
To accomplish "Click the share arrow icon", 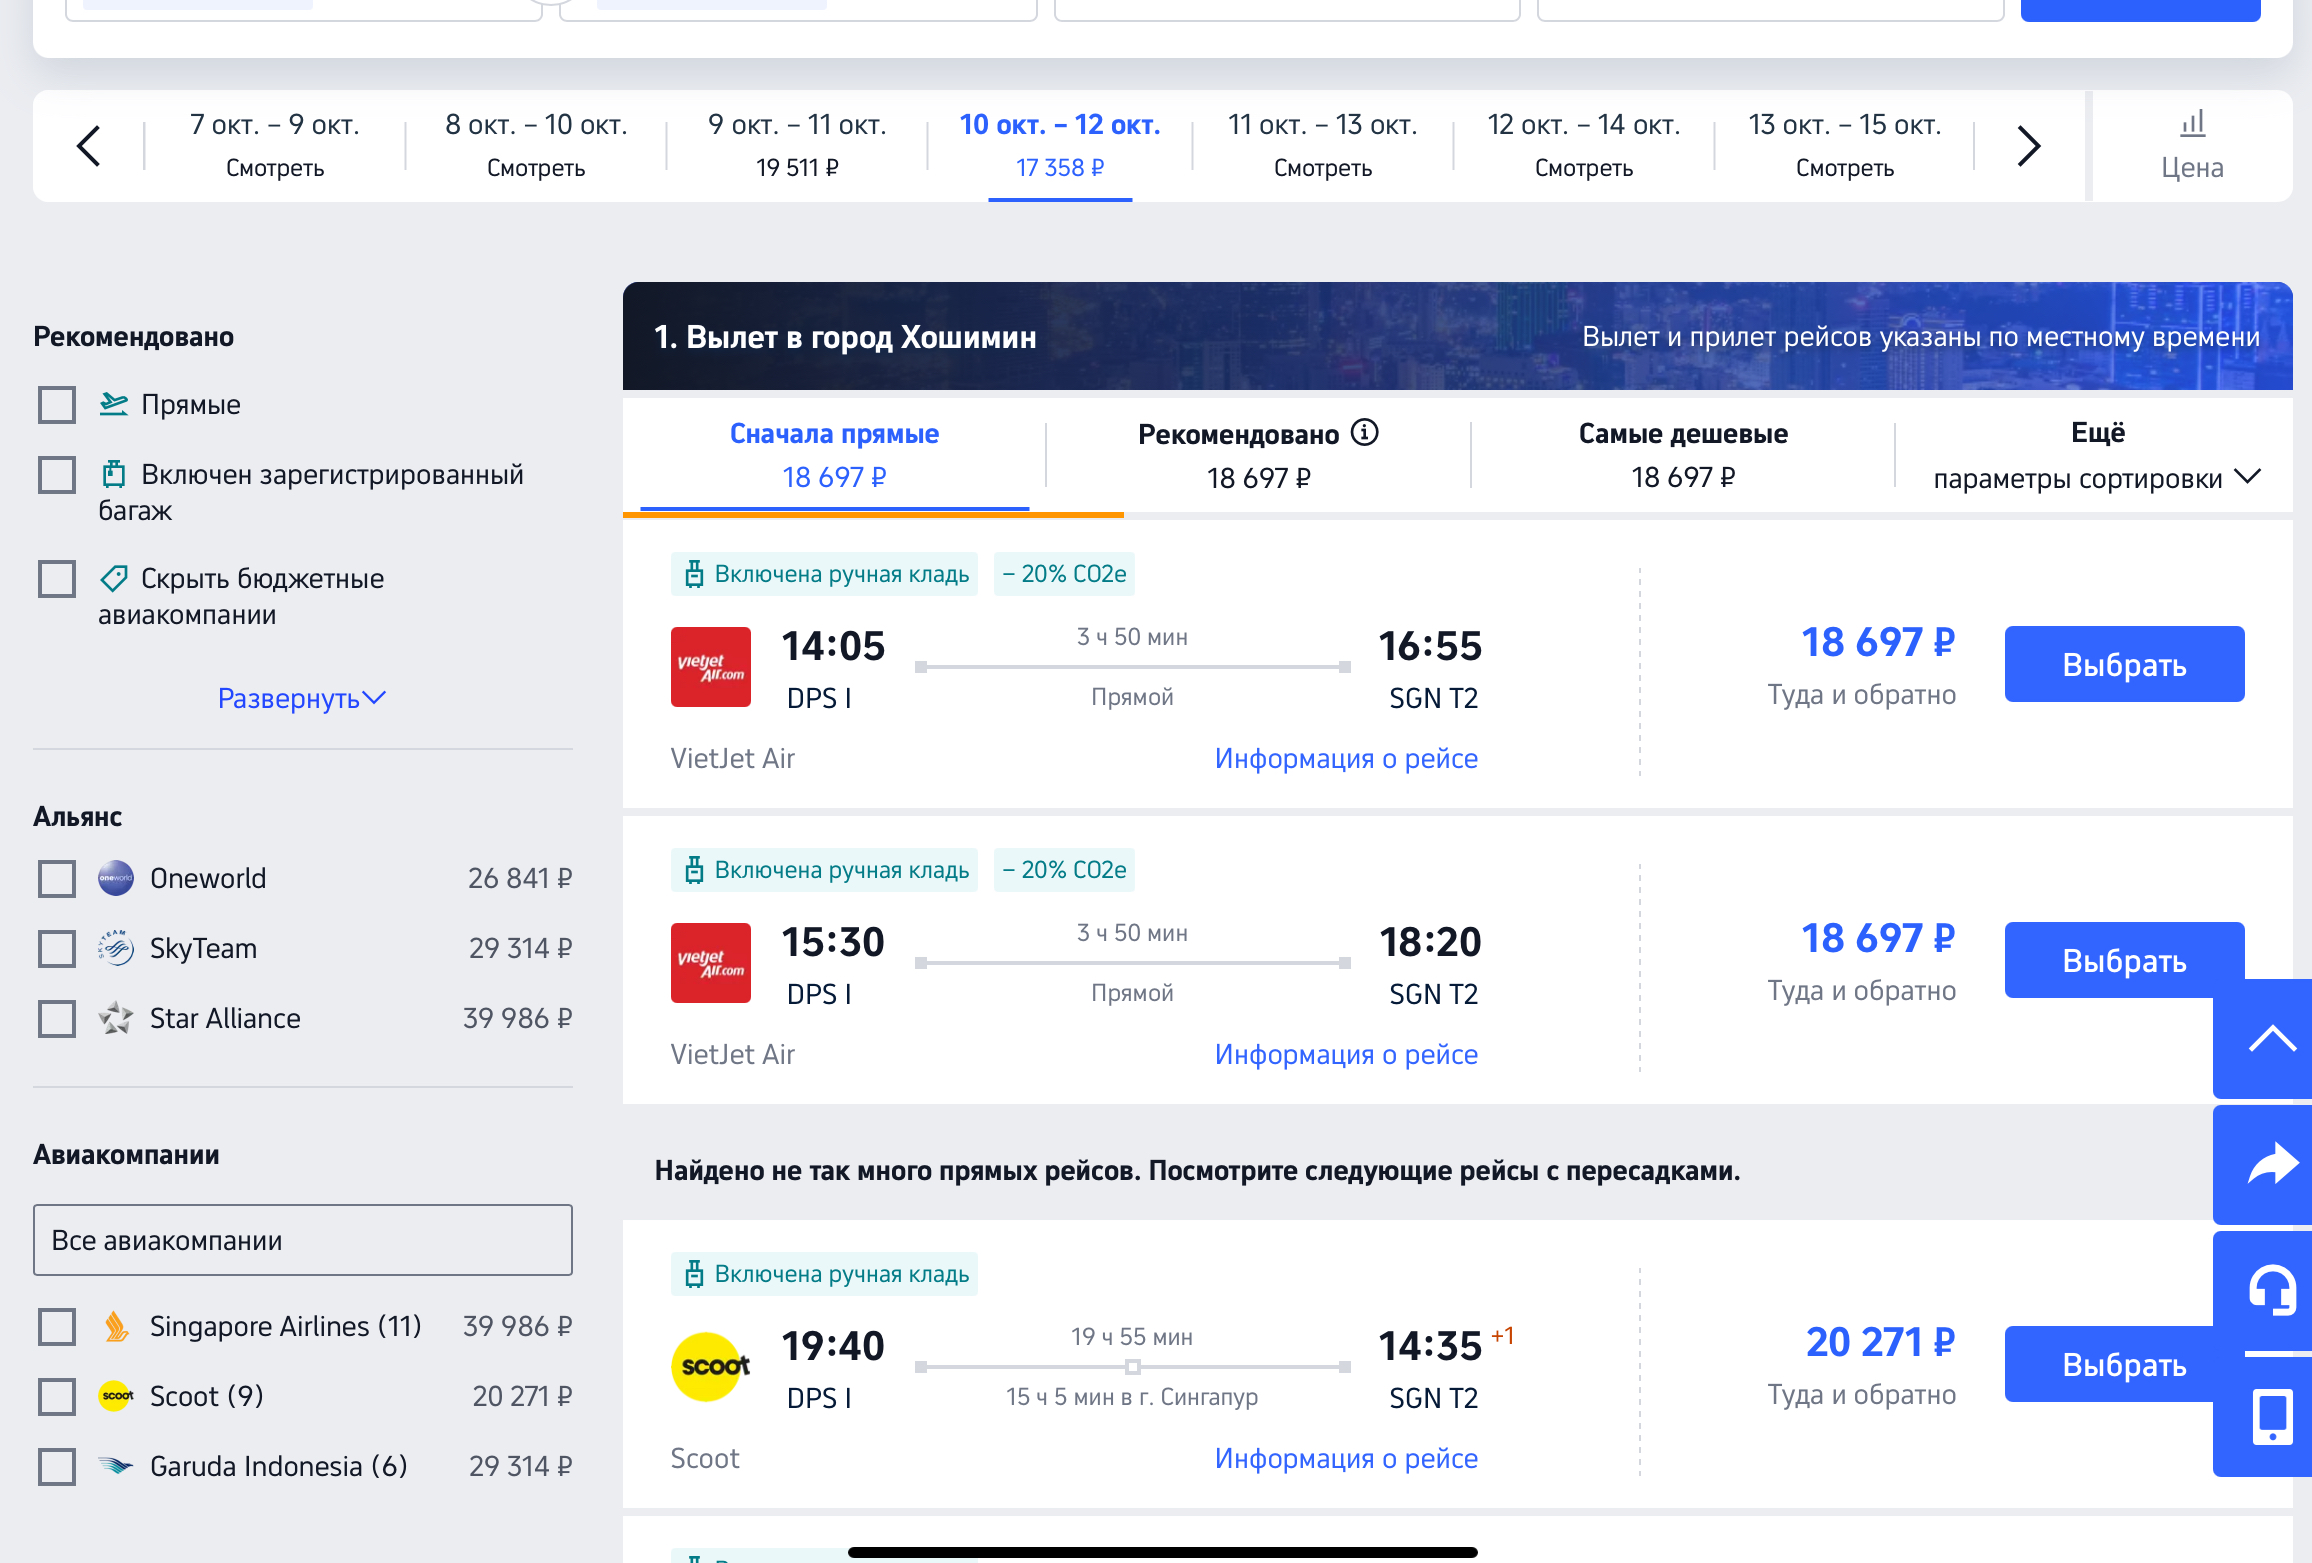I will pyautogui.click(x=2271, y=1164).
